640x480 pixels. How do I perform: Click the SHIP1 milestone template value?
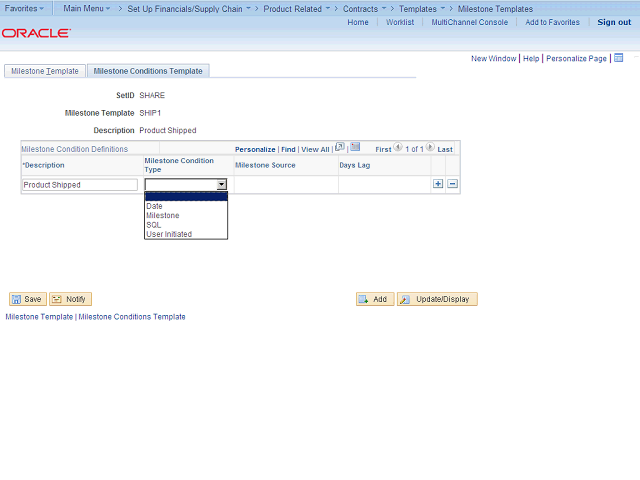tap(150, 113)
